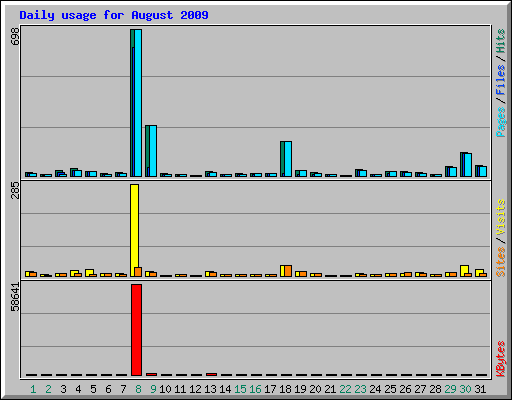Click day label 3 on the x-axis

63,389
